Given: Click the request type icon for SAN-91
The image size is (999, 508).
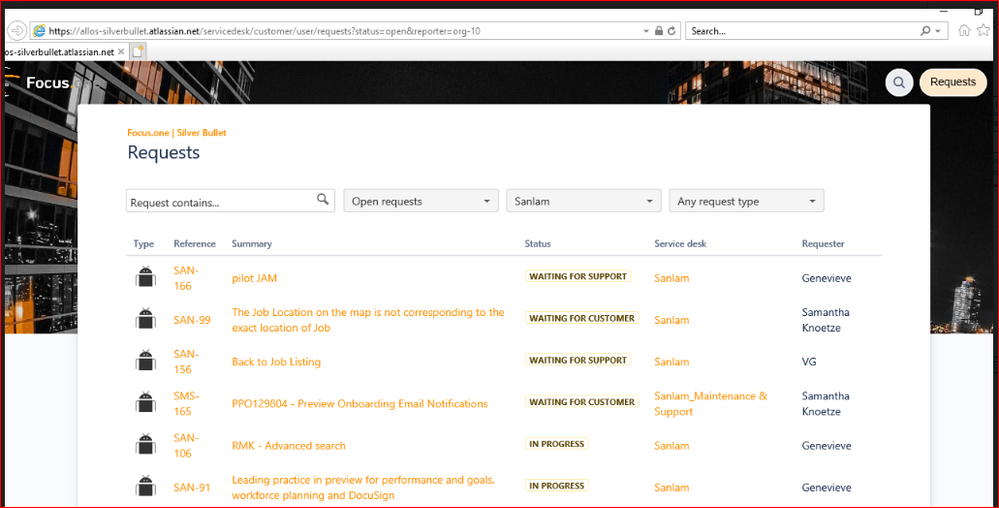Looking at the screenshot, I should [x=146, y=486].
